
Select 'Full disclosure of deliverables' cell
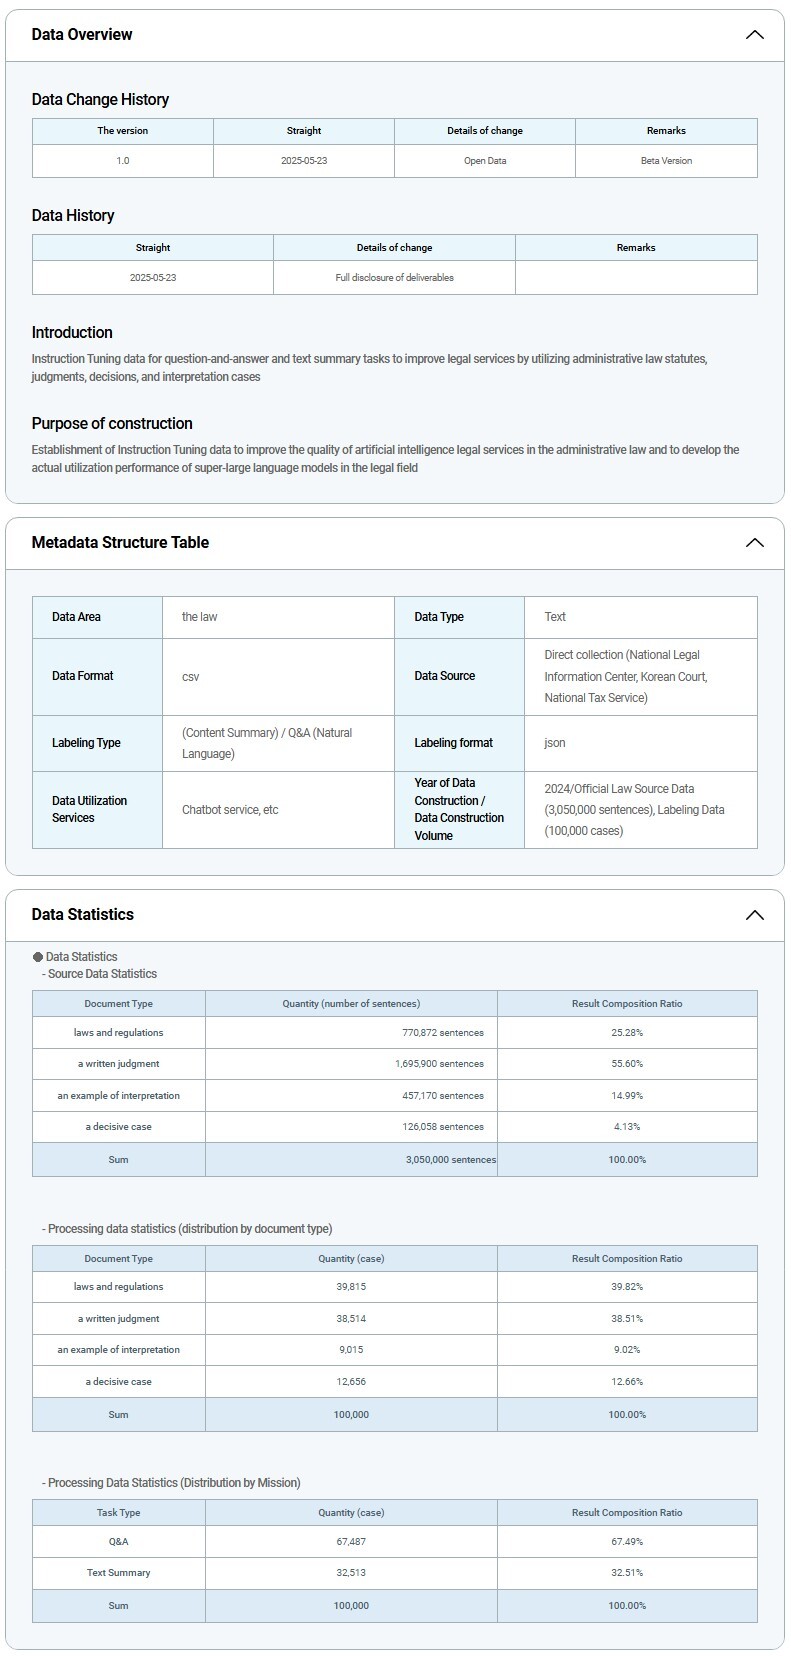point(394,278)
